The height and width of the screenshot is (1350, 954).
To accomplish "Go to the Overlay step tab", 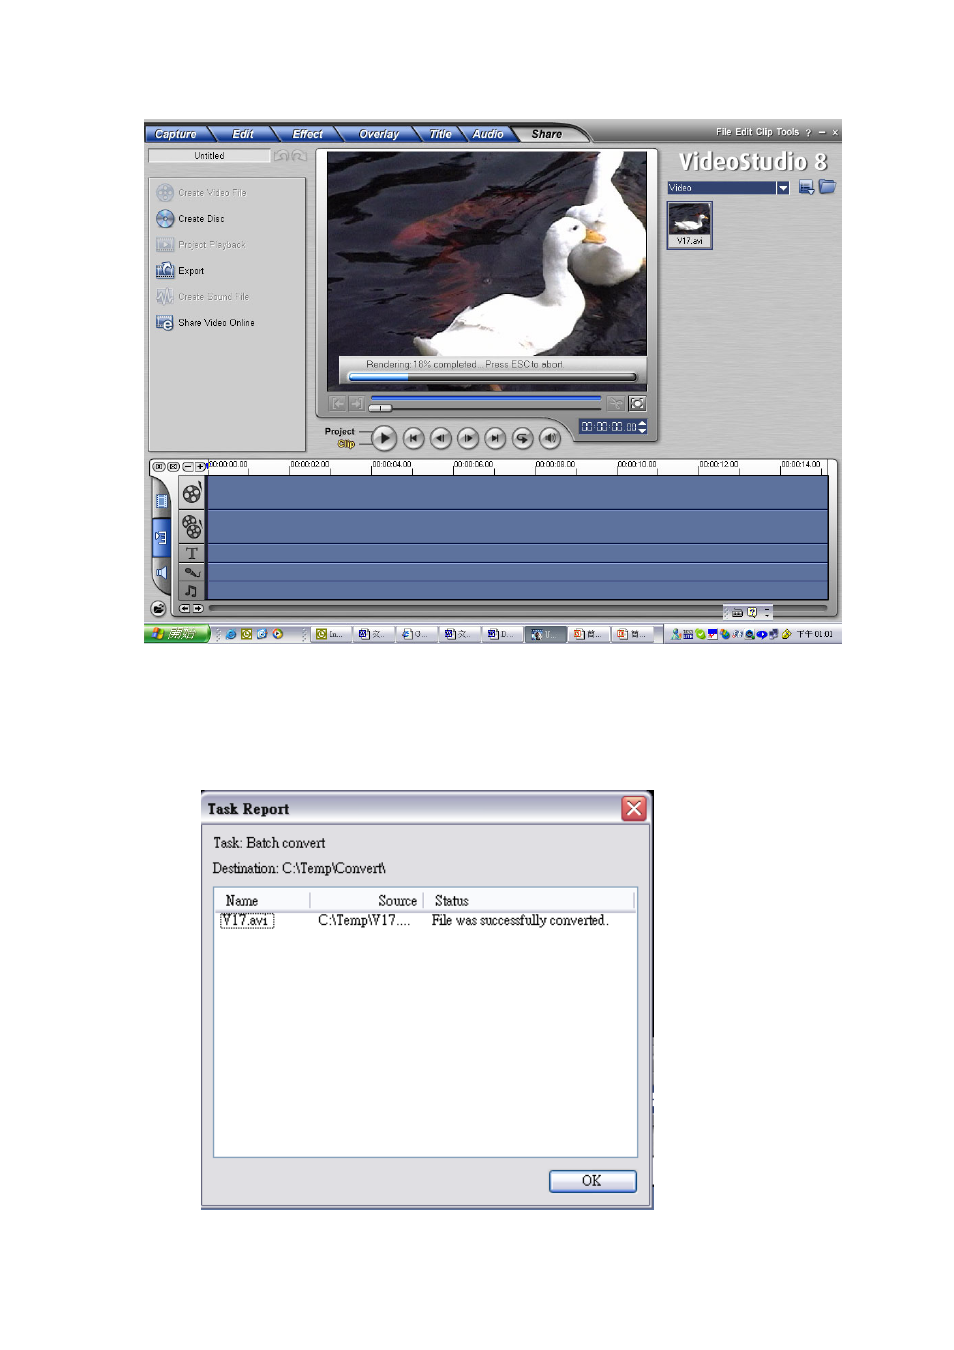I will point(379,134).
